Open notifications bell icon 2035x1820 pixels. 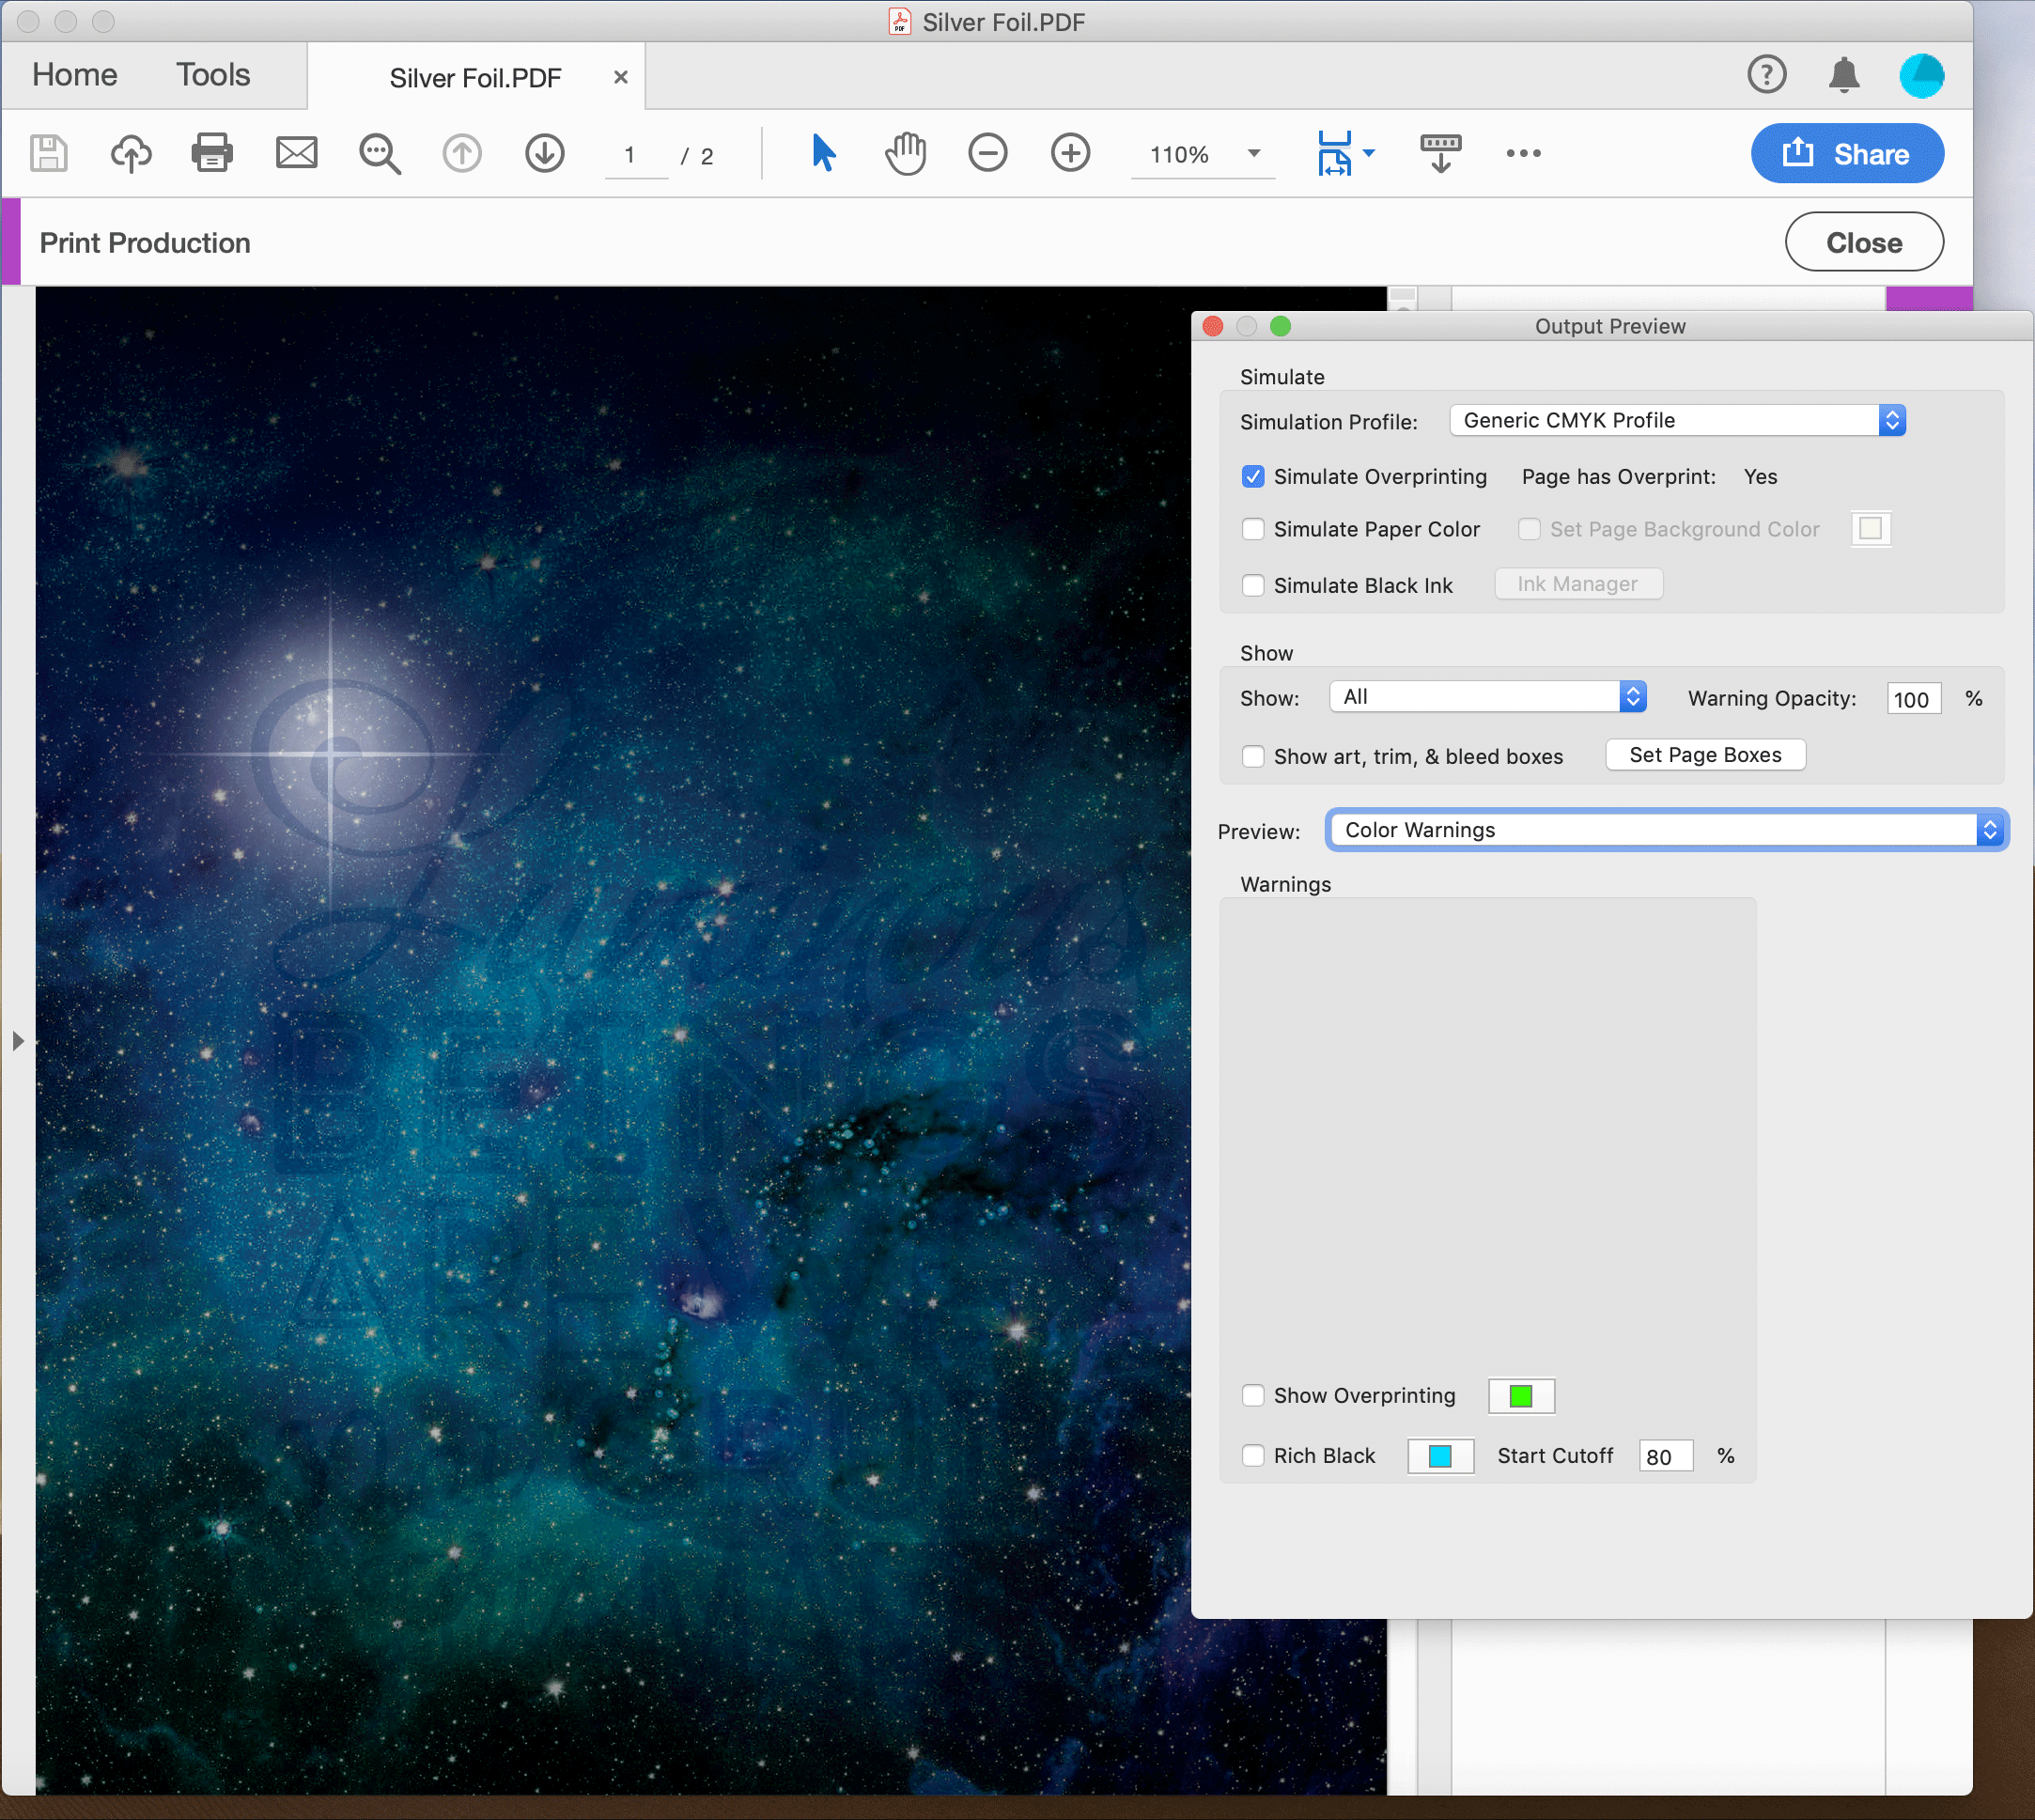pos(1843,75)
